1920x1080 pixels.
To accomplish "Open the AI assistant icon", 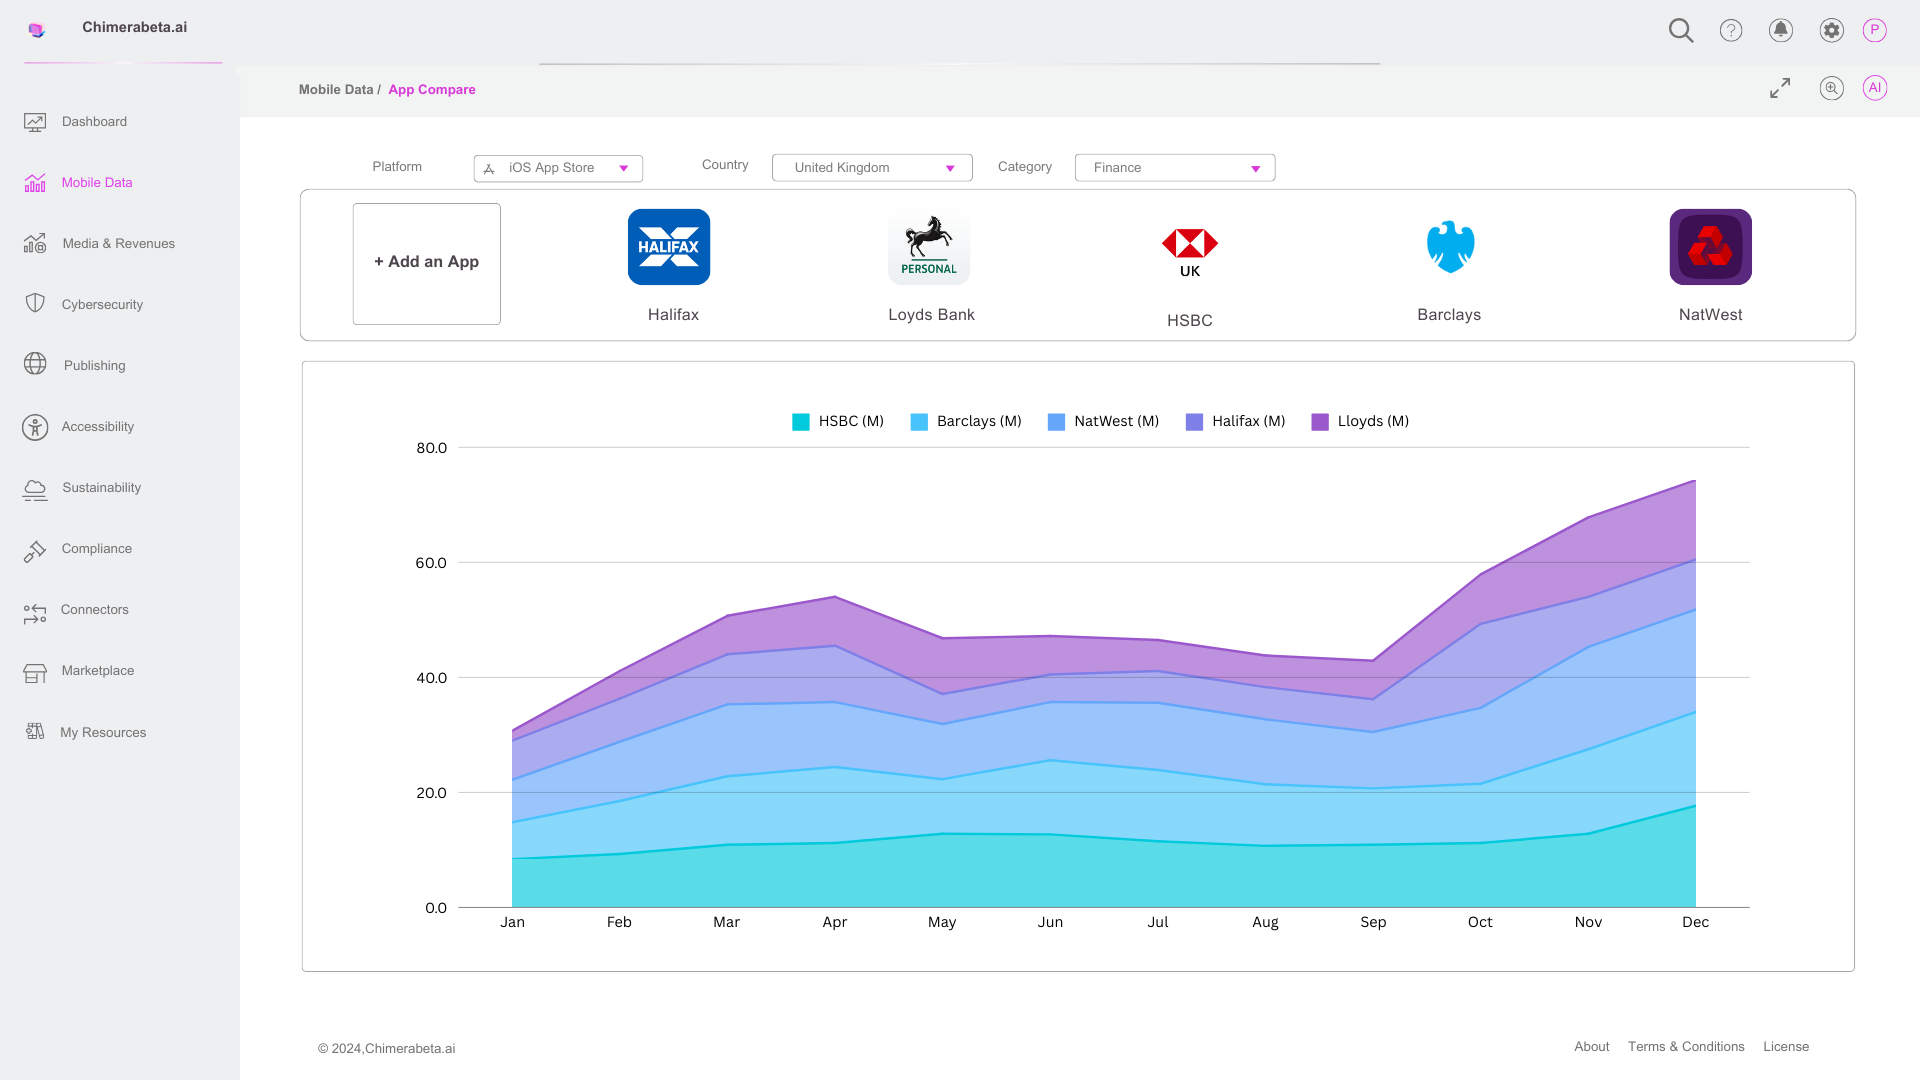I will [x=1875, y=88].
